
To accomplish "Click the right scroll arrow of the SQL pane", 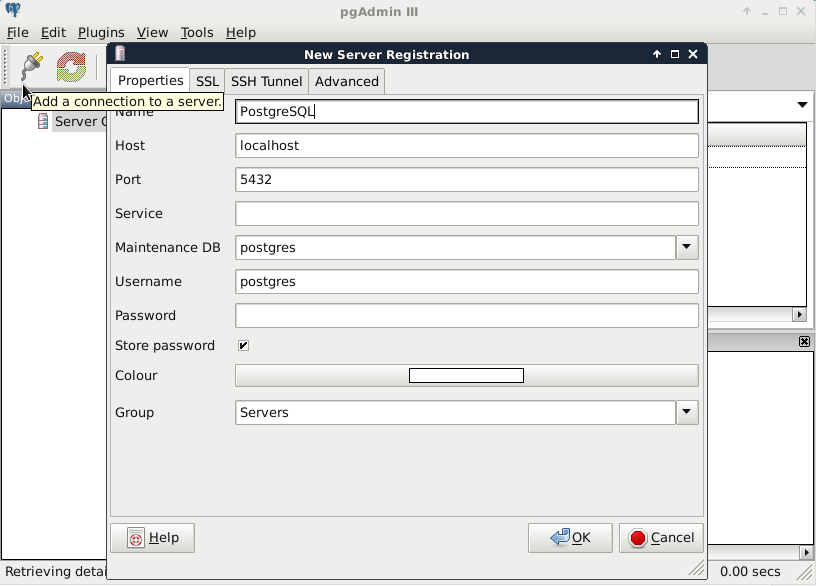I will pos(806,552).
